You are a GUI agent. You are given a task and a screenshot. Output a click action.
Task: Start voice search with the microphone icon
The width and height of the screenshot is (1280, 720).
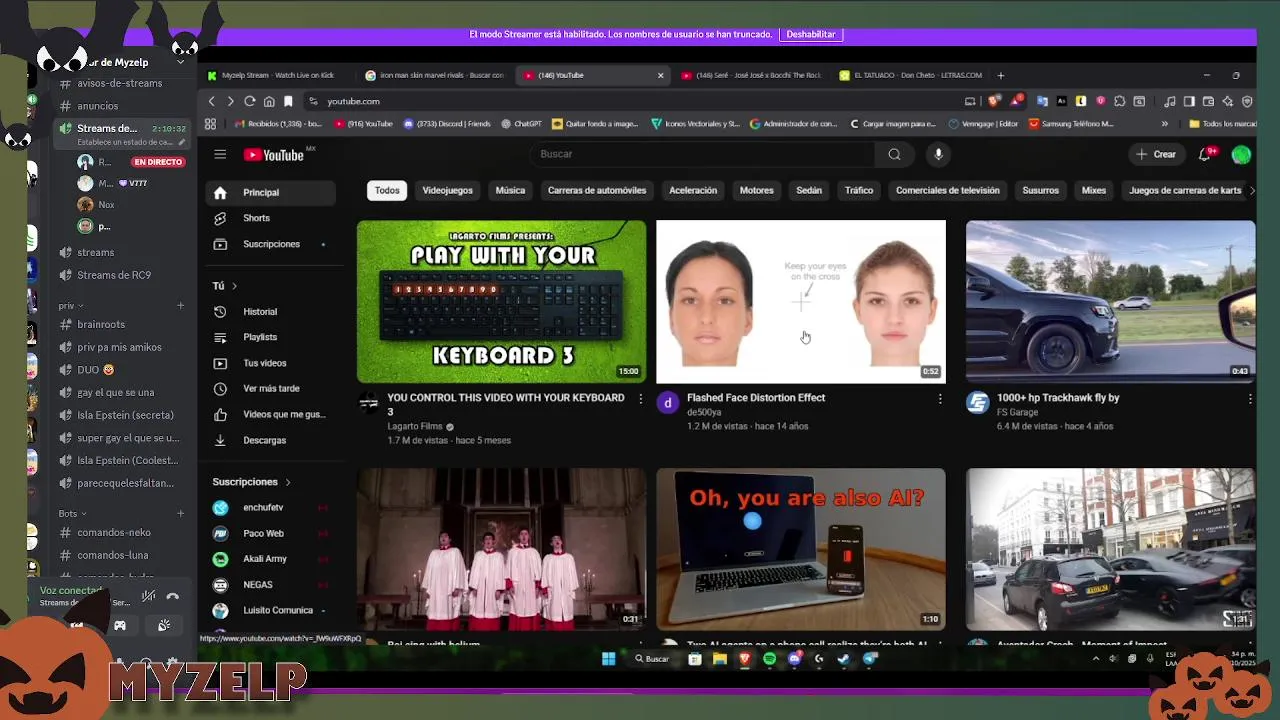pos(938,154)
